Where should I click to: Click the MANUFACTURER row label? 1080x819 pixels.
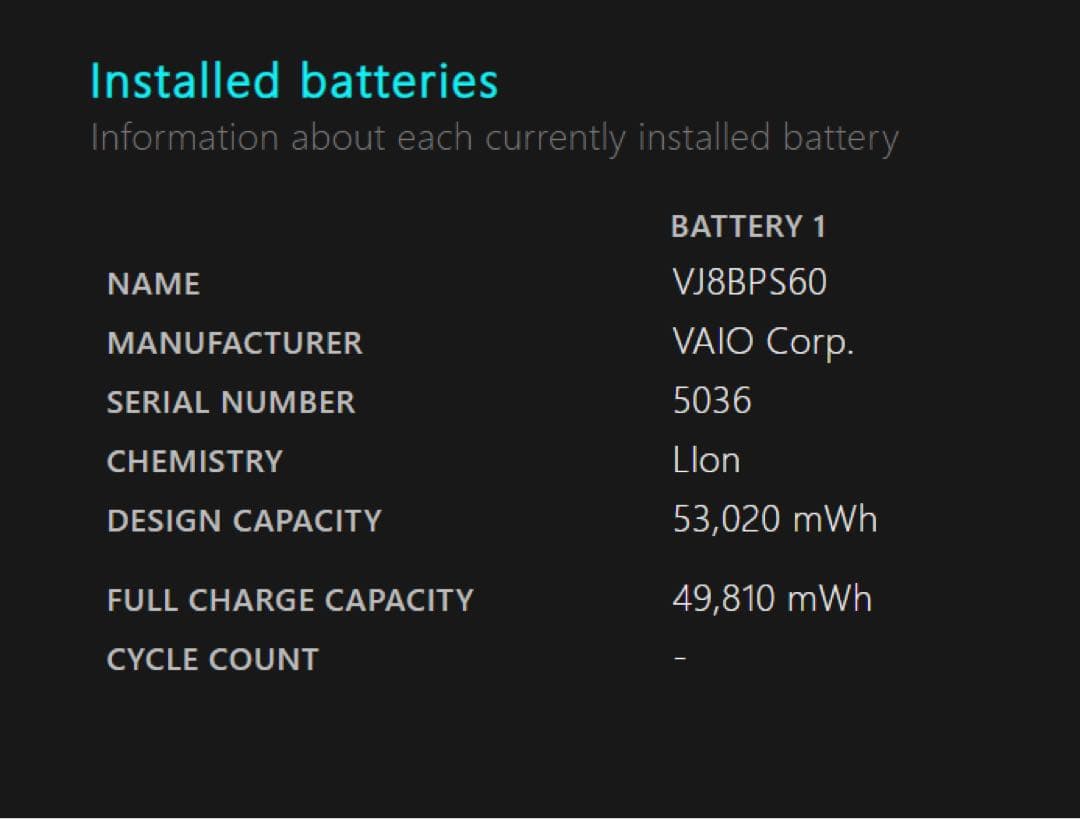click(x=235, y=344)
